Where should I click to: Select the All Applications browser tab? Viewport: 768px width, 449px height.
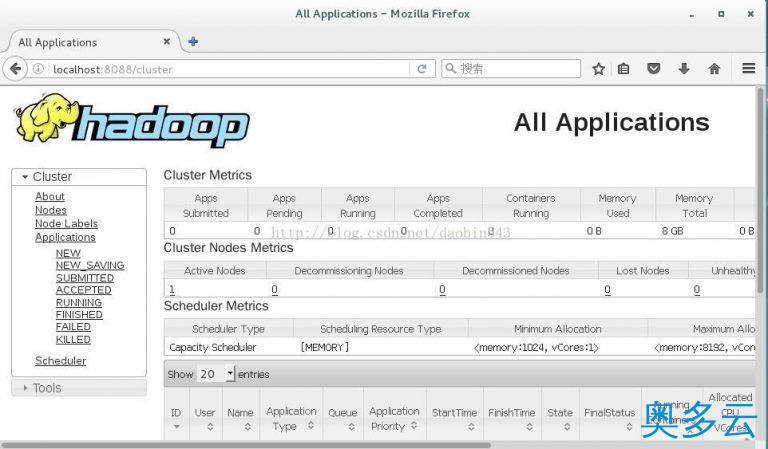click(93, 42)
